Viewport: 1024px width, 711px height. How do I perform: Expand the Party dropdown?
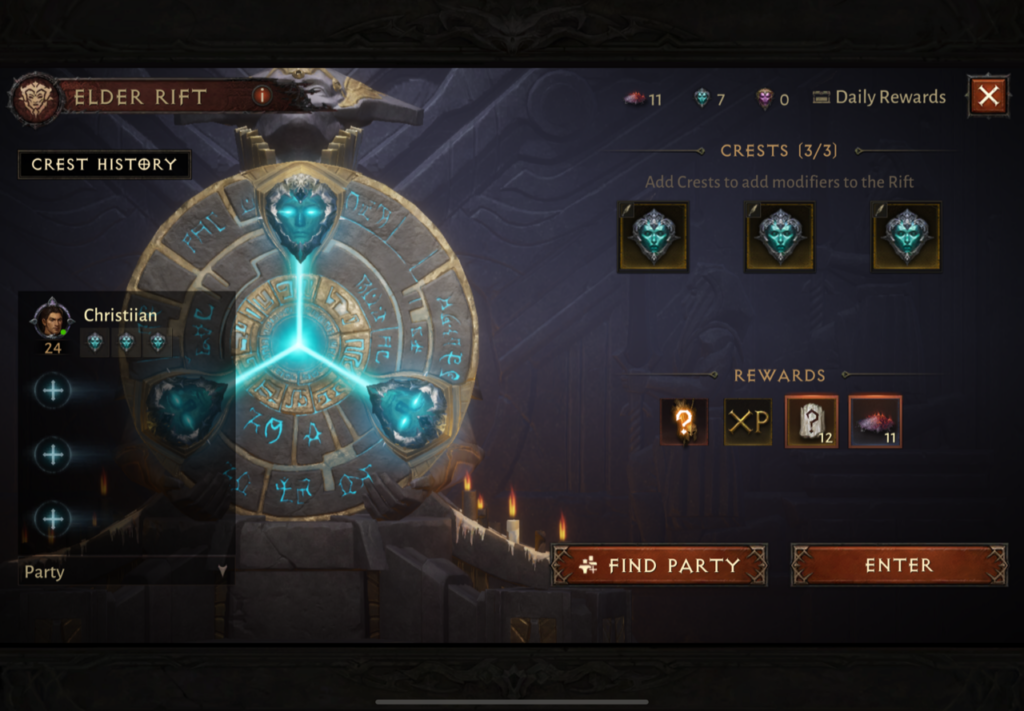125,571
